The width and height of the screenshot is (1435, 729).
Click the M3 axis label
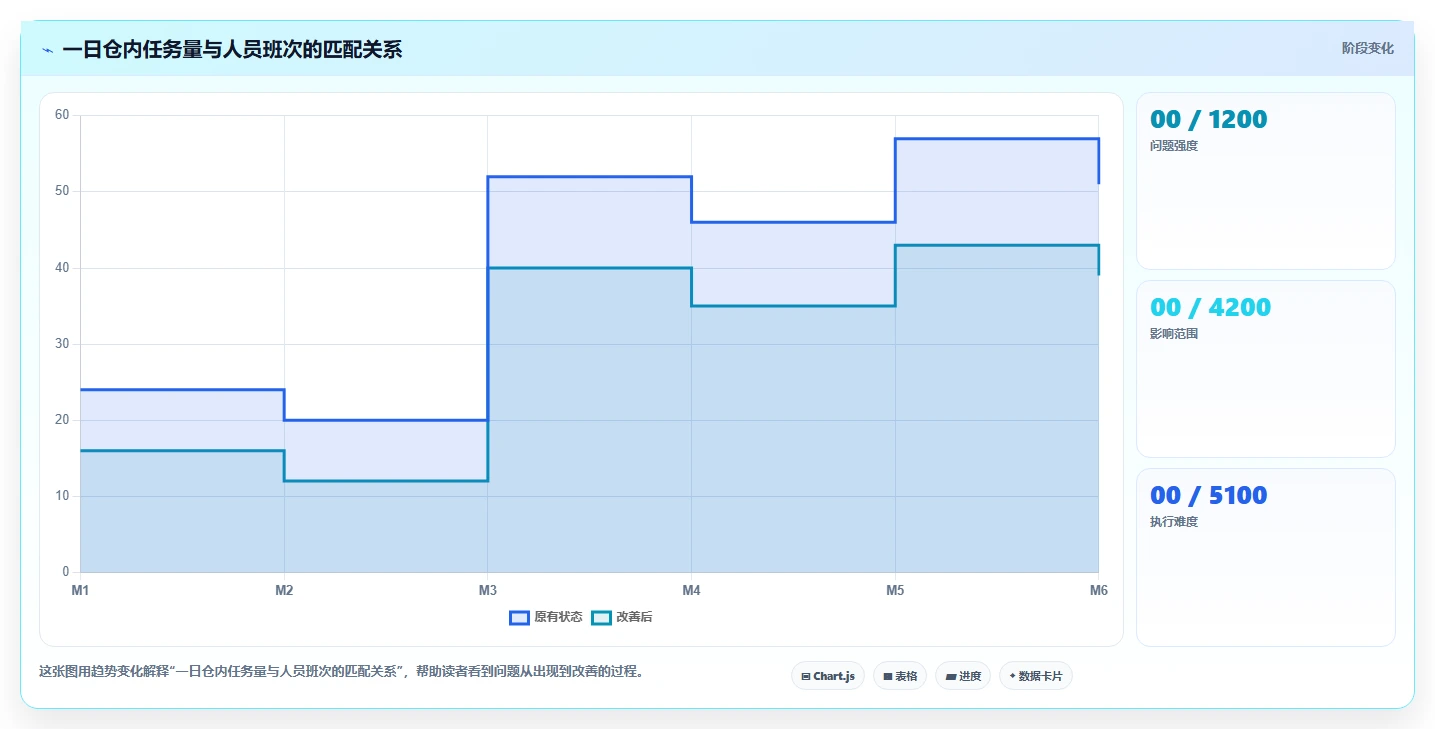coord(488,591)
